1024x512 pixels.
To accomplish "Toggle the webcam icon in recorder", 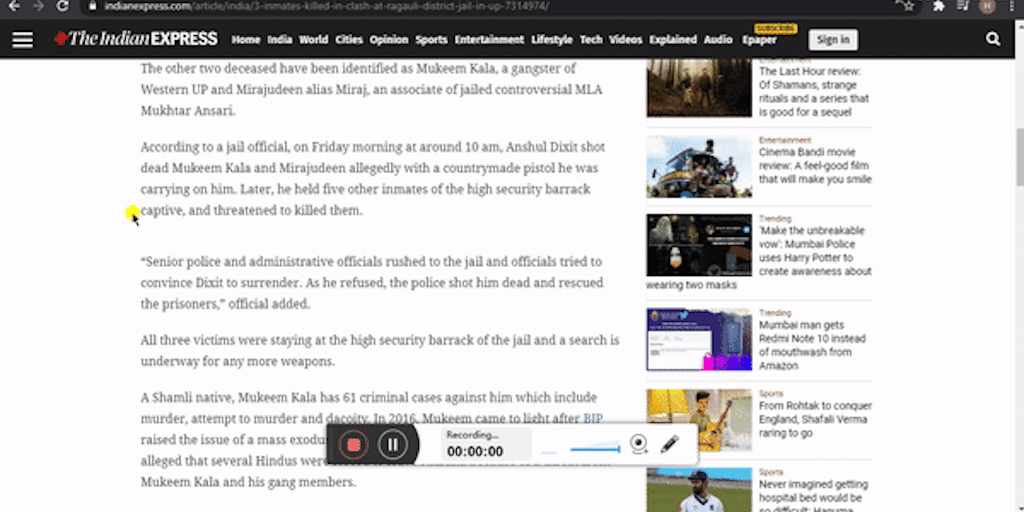I will [639, 445].
